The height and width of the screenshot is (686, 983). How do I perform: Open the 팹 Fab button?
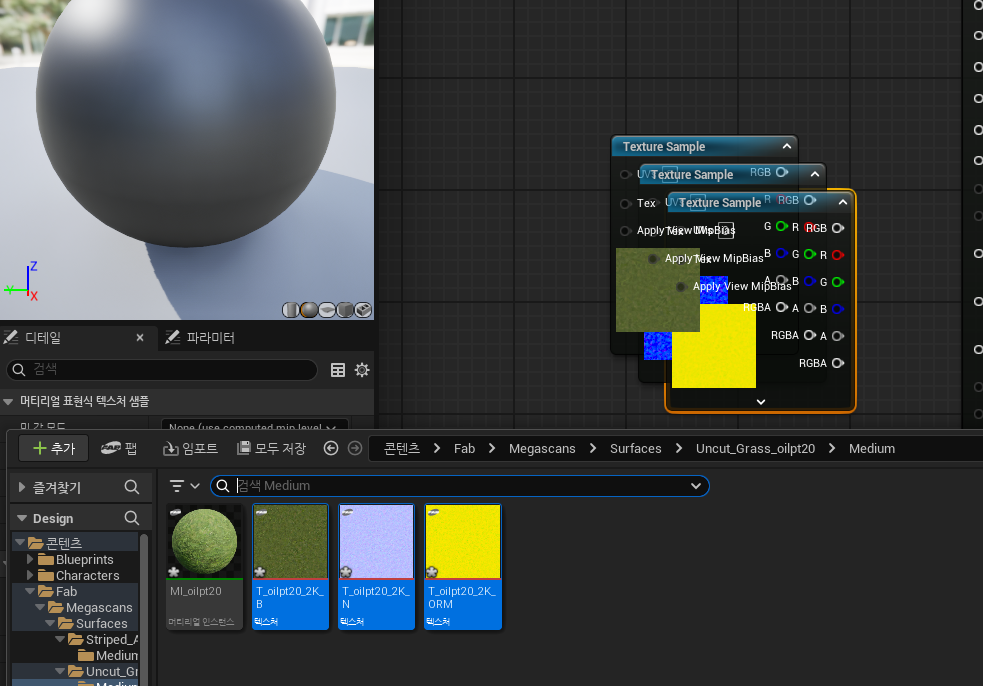click(x=119, y=448)
